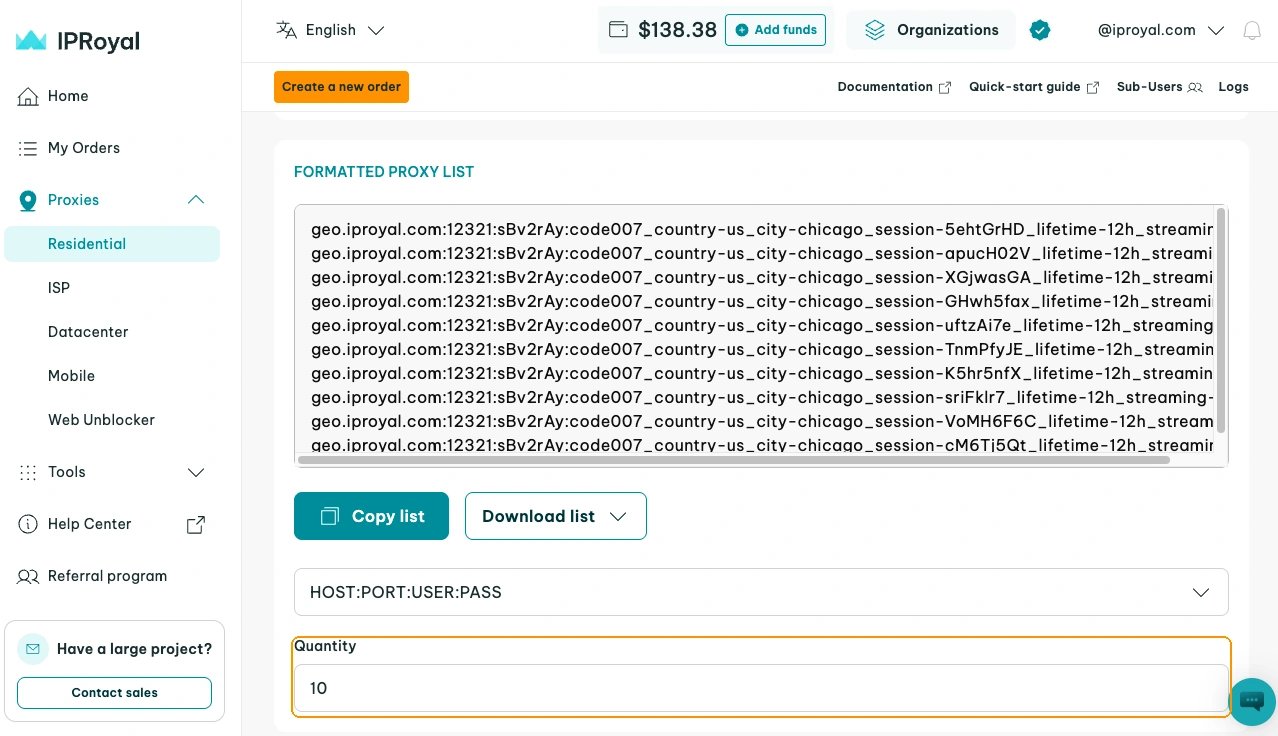Click the Proxies location pin icon
The height and width of the screenshot is (736, 1278).
click(28, 200)
